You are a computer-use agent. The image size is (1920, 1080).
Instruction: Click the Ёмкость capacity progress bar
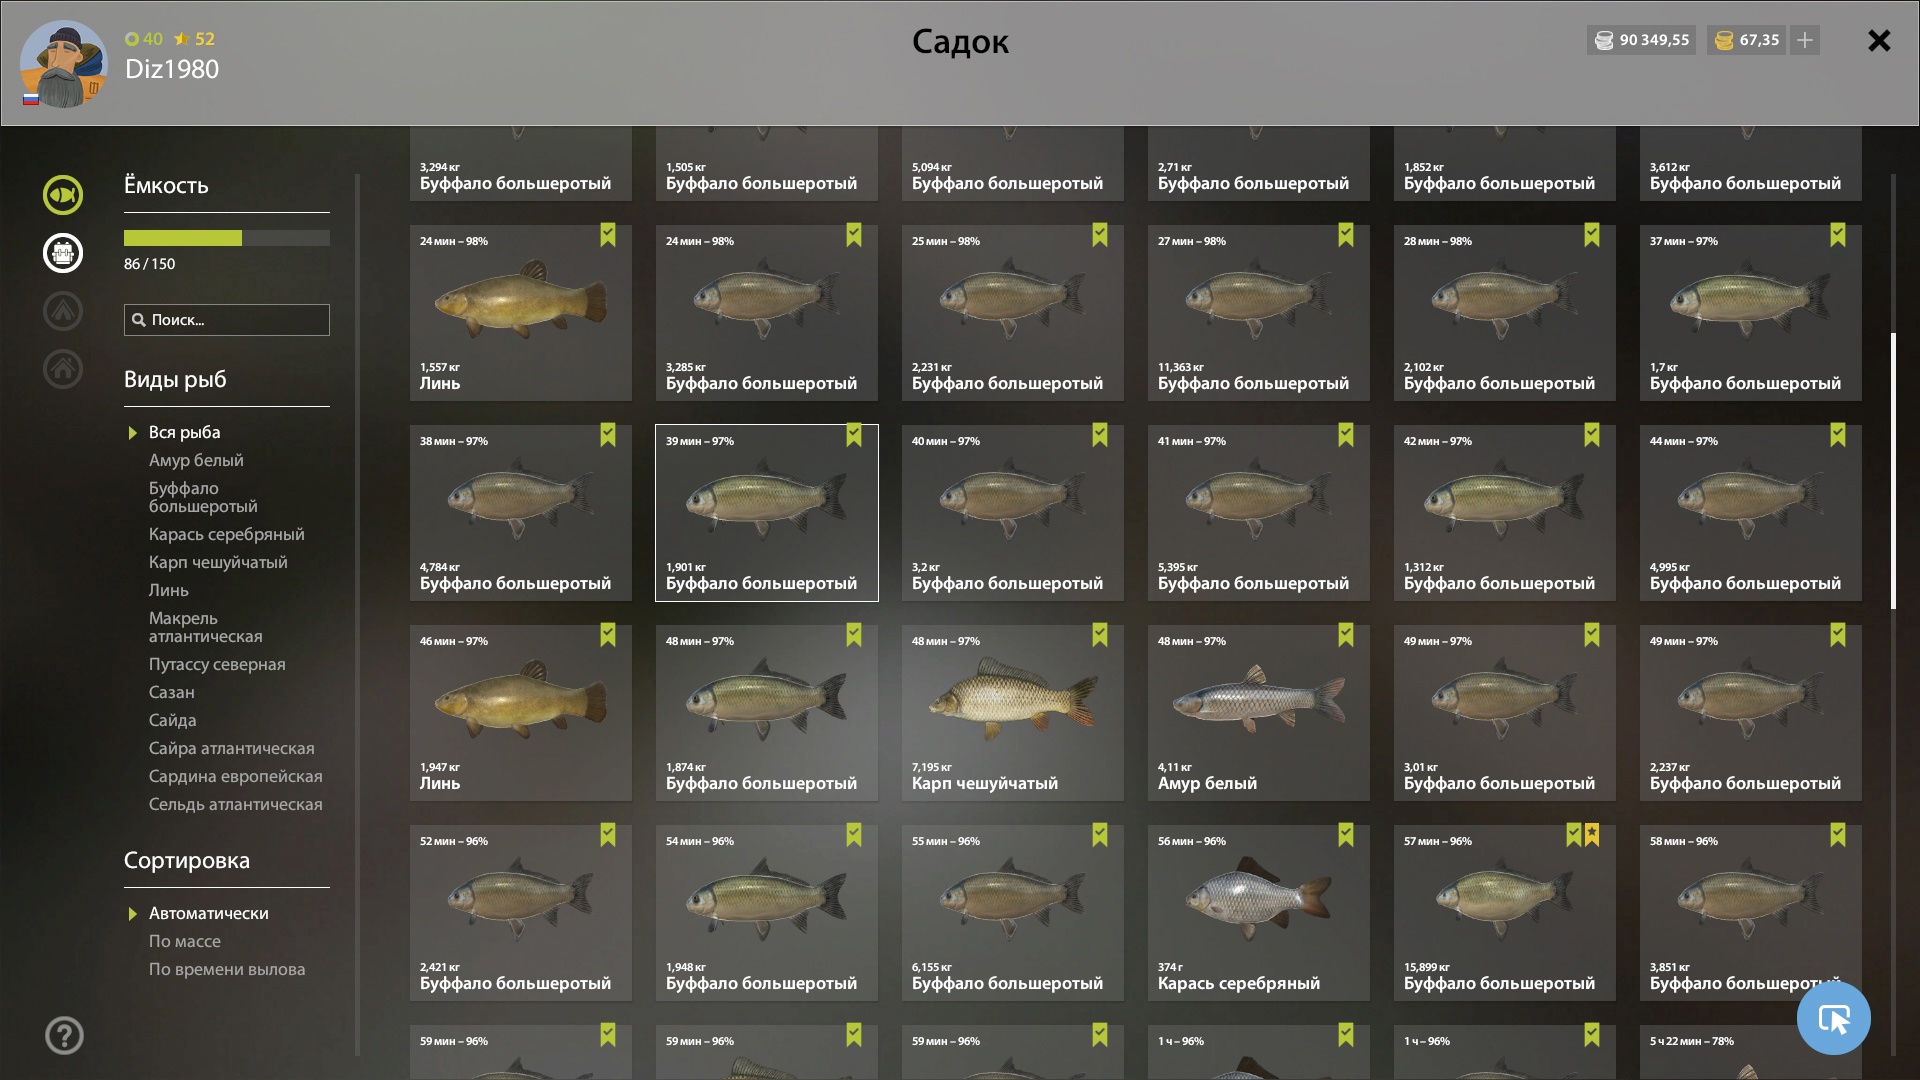coord(227,238)
